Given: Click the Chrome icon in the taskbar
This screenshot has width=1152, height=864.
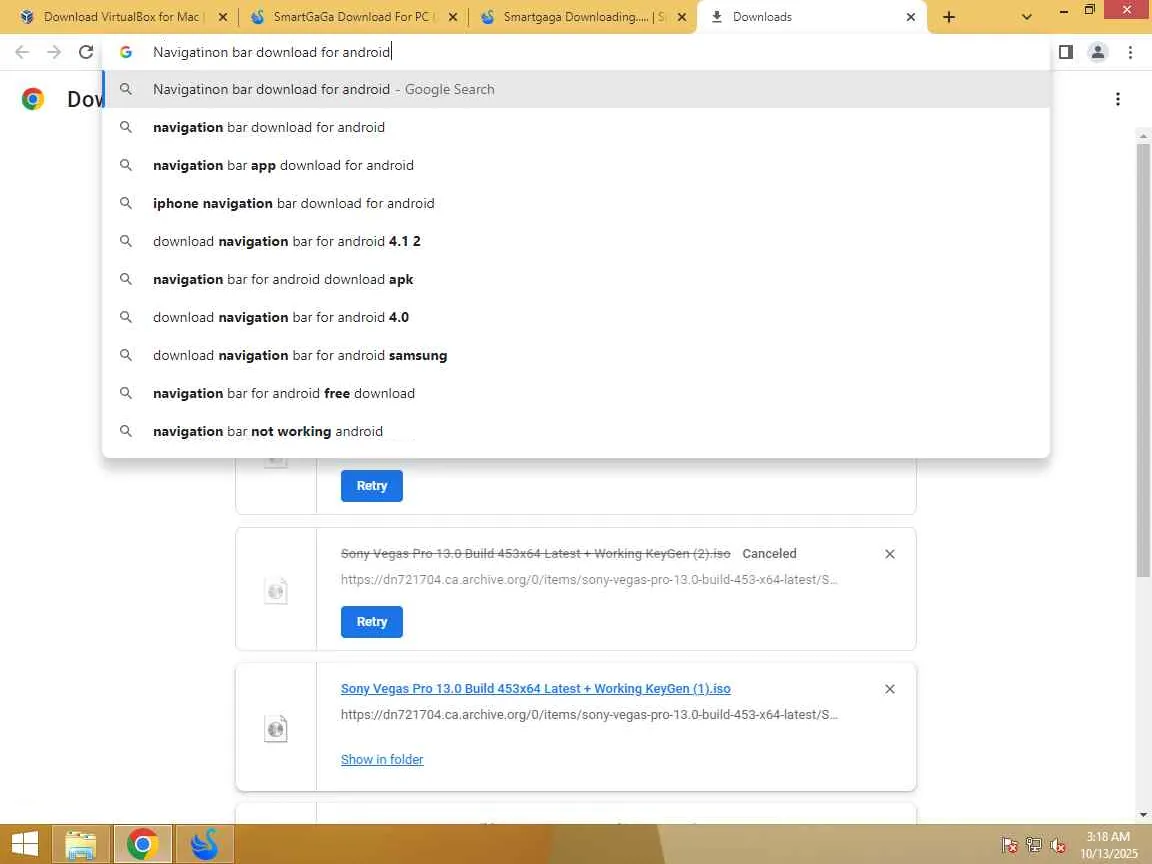Looking at the screenshot, I should pyautogui.click(x=143, y=844).
